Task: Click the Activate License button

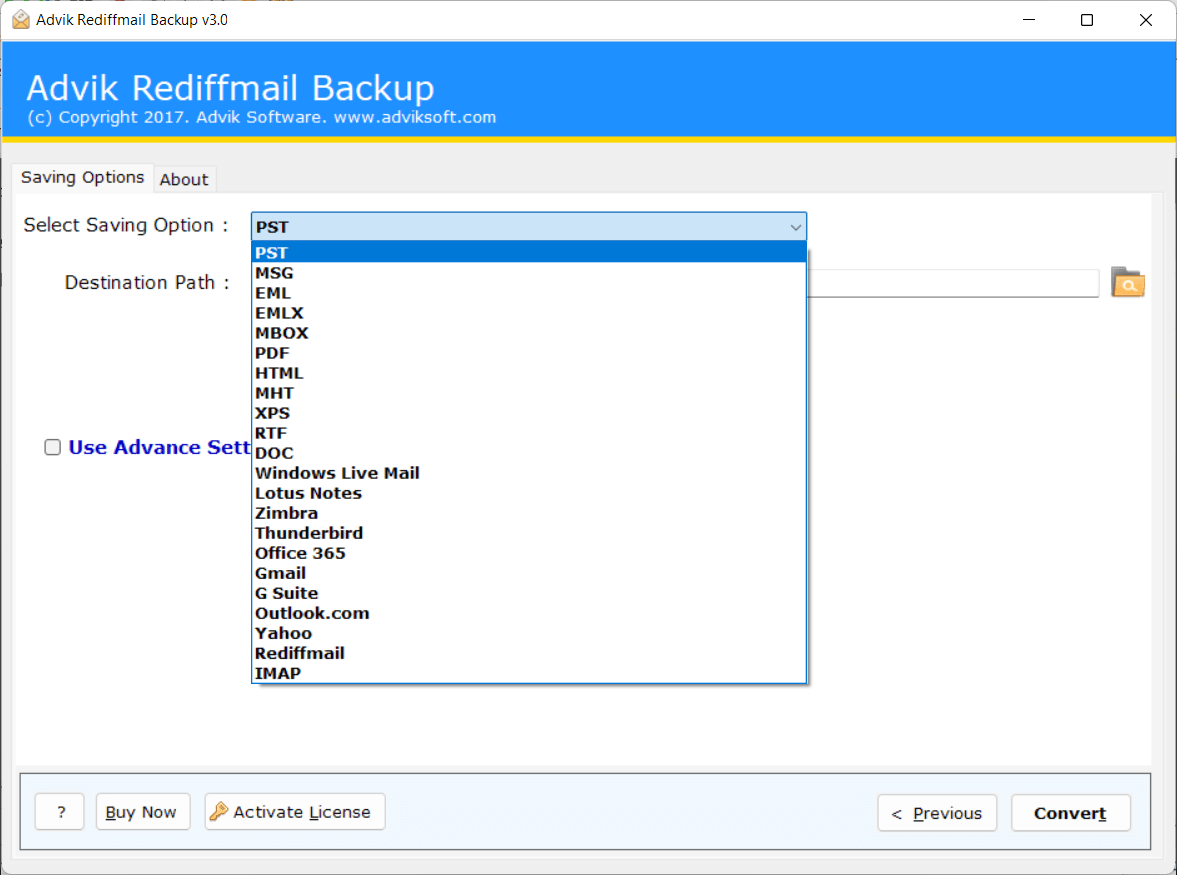Action: [295, 811]
